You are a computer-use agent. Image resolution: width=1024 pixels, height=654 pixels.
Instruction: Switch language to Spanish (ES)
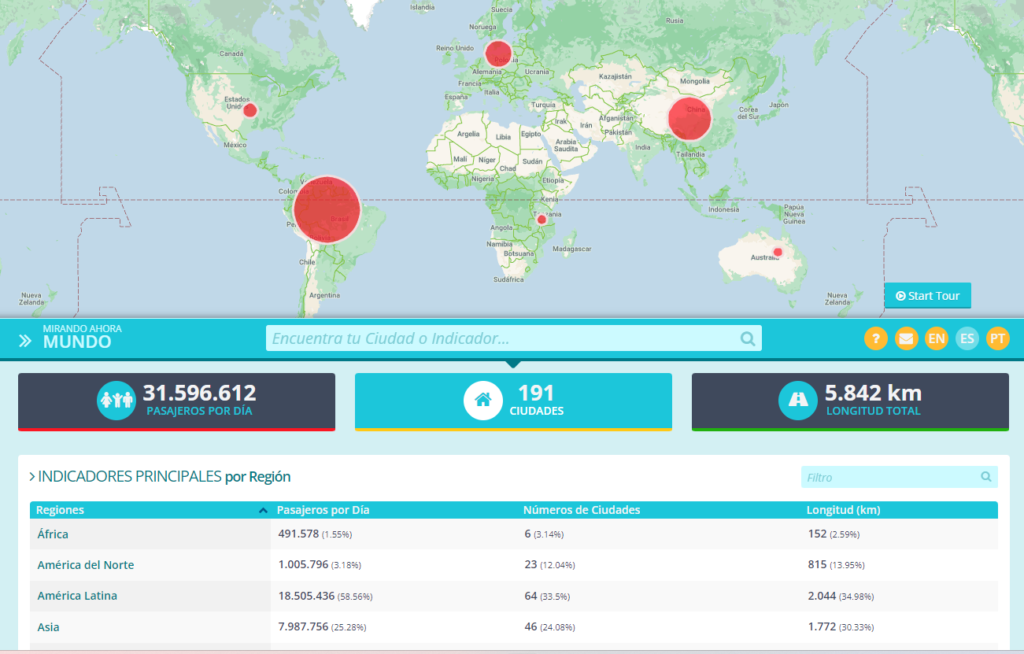(x=967, y=339)
